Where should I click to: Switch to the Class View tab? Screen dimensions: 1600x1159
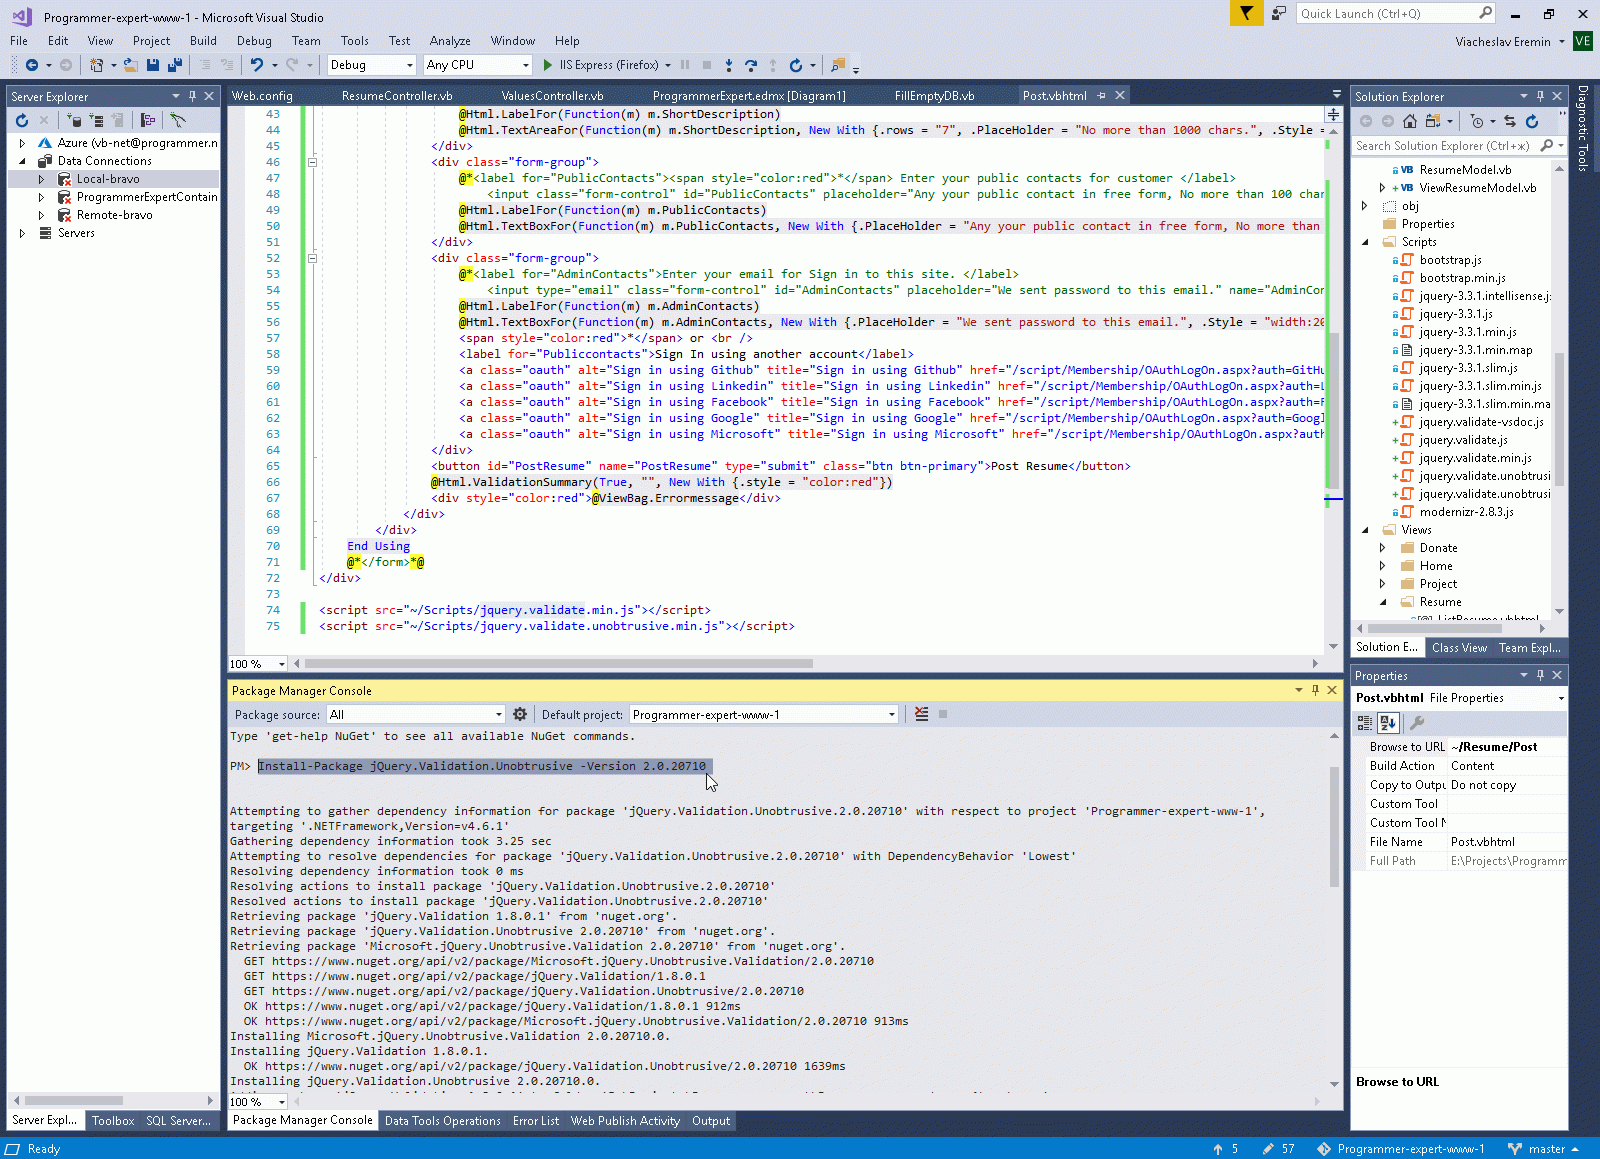coord(1459,648)
